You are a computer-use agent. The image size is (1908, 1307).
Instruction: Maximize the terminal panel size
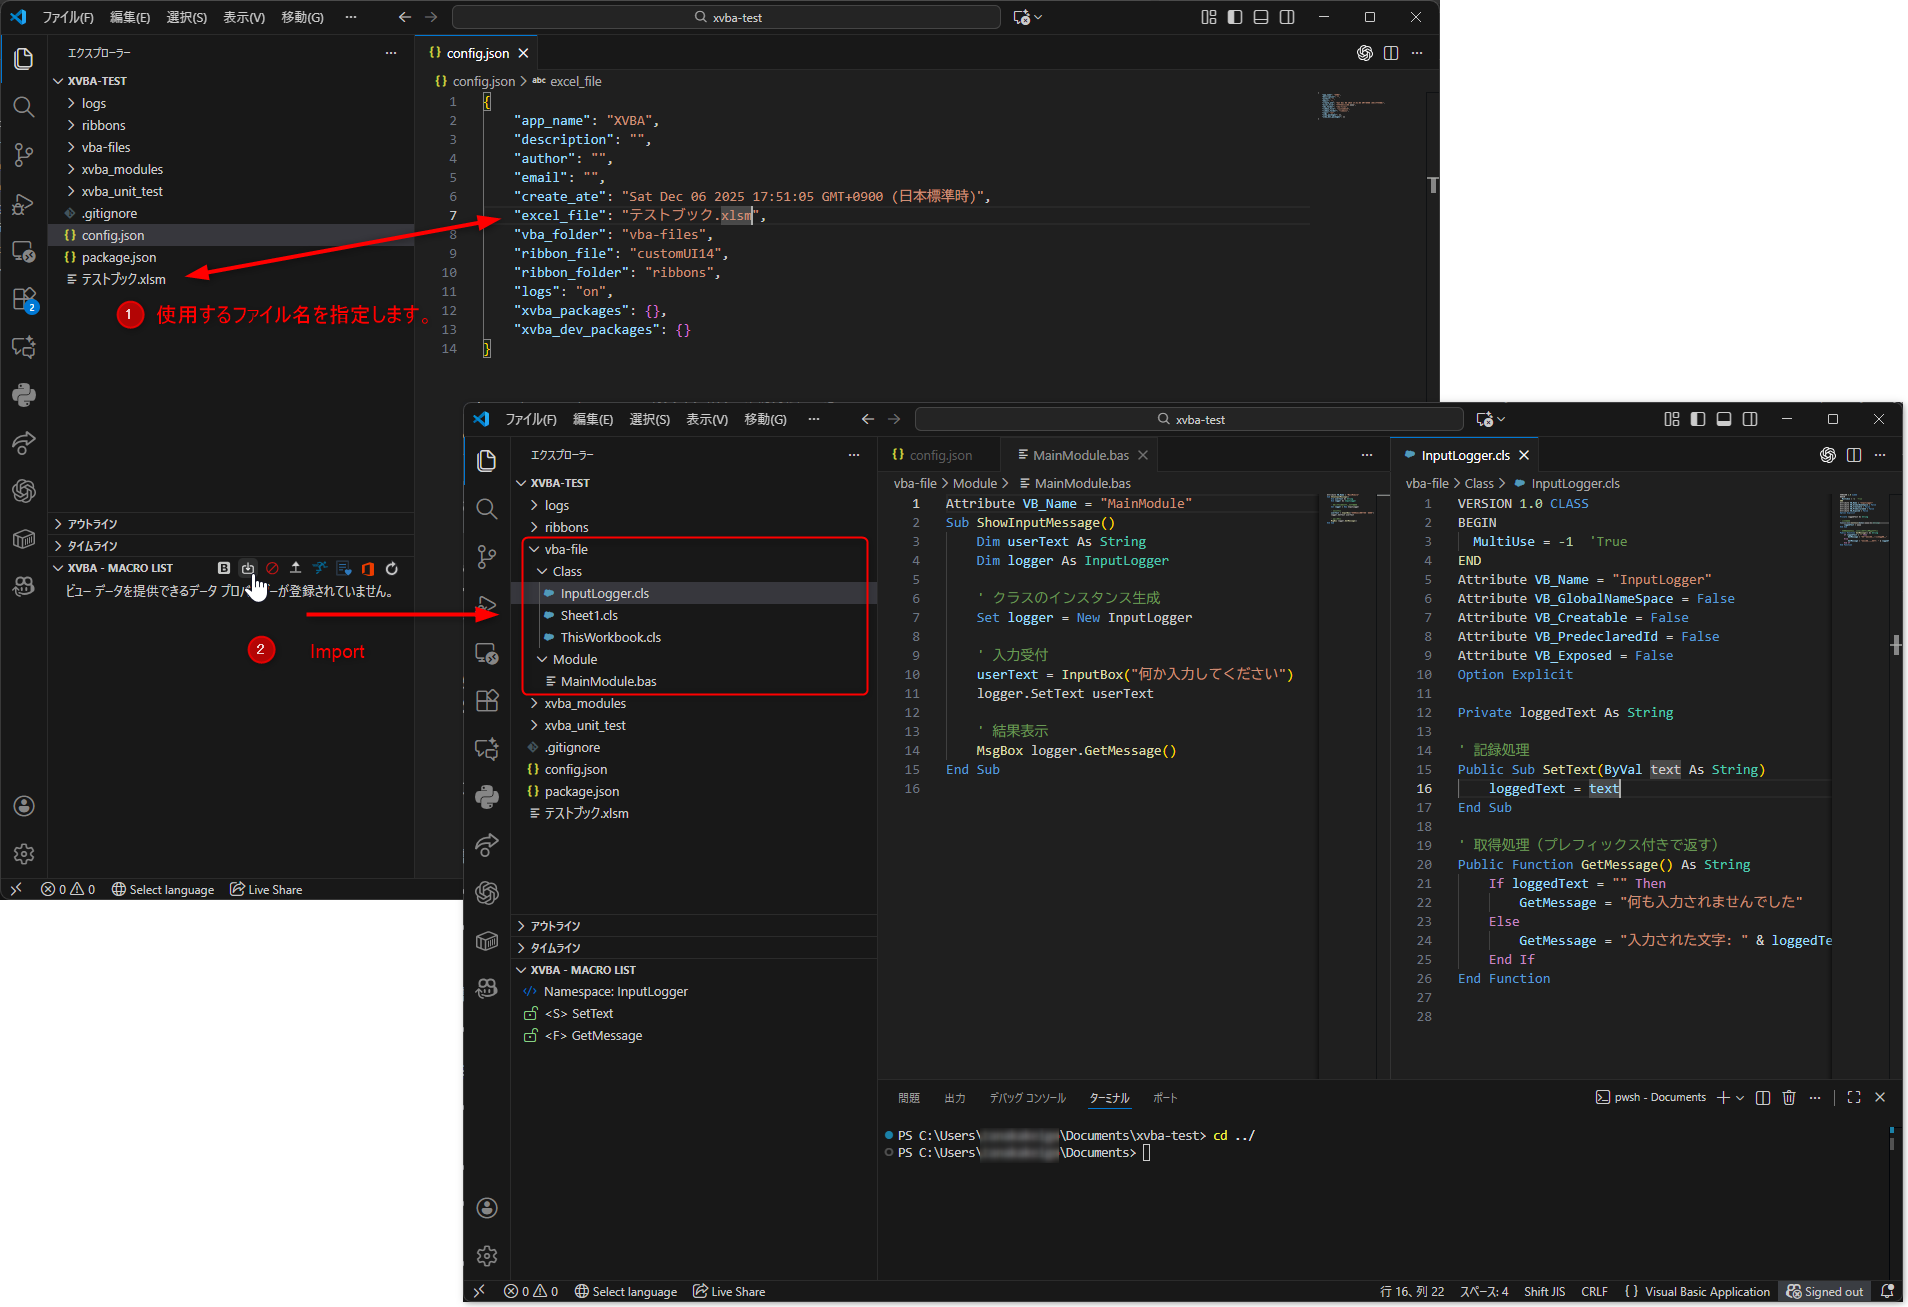coord(1854,1098)
